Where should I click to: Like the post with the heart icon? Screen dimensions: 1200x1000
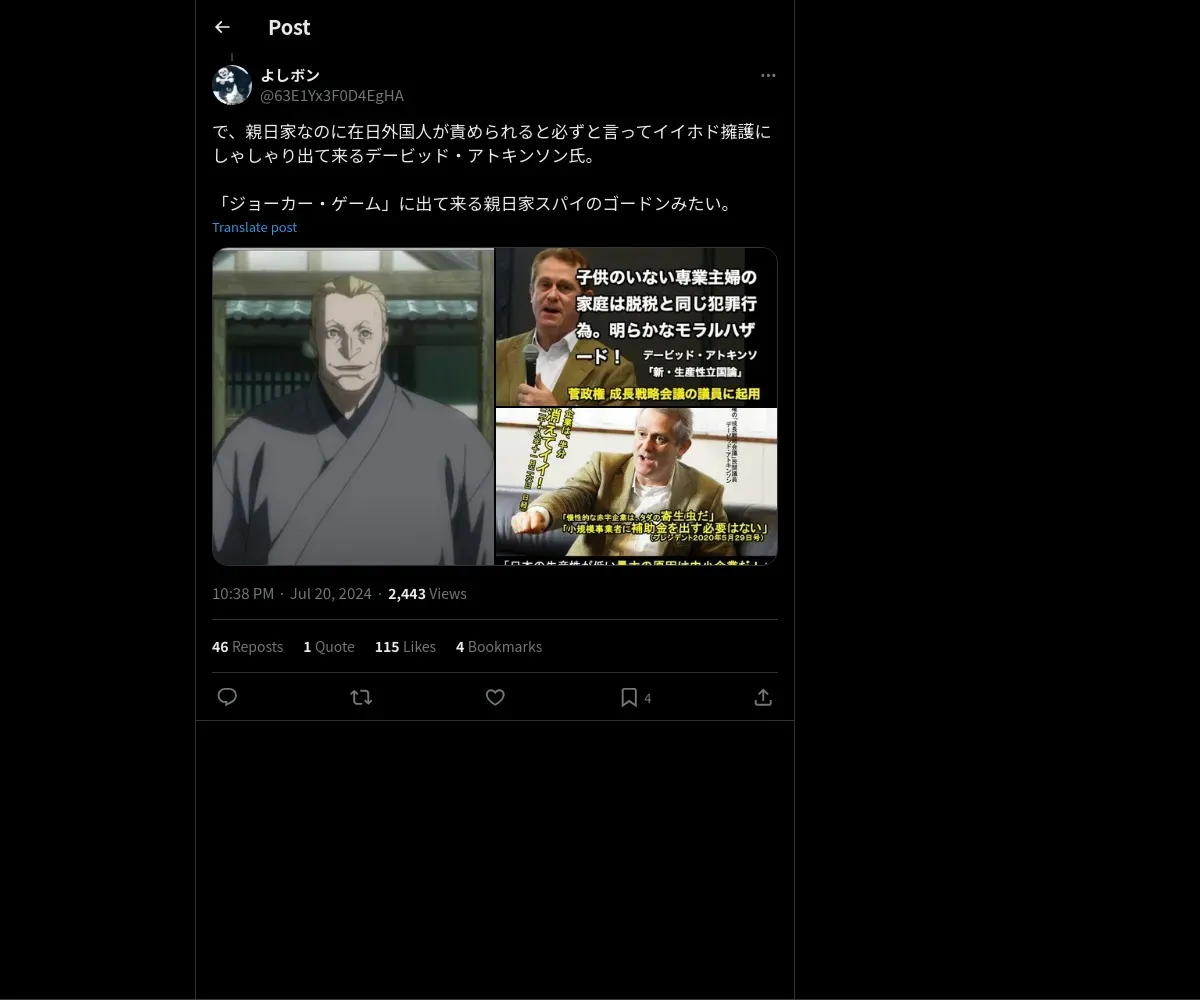point(495,697)
